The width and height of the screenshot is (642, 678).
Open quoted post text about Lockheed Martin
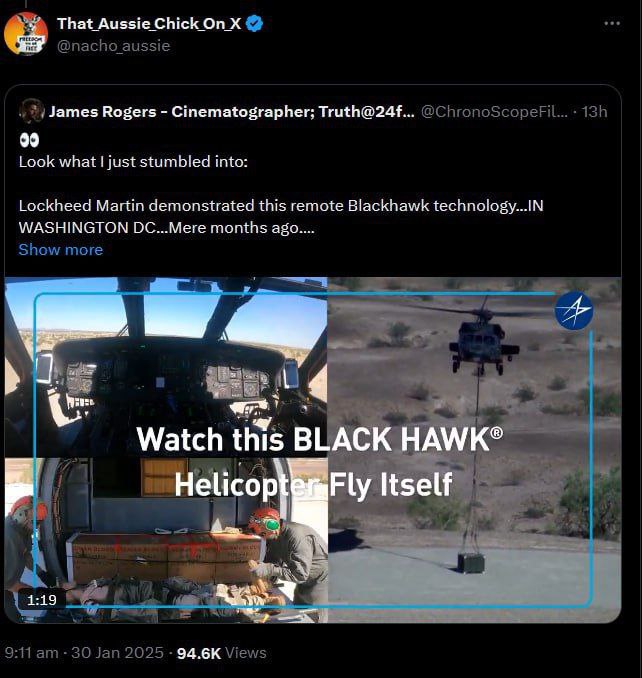coord(281,216)
